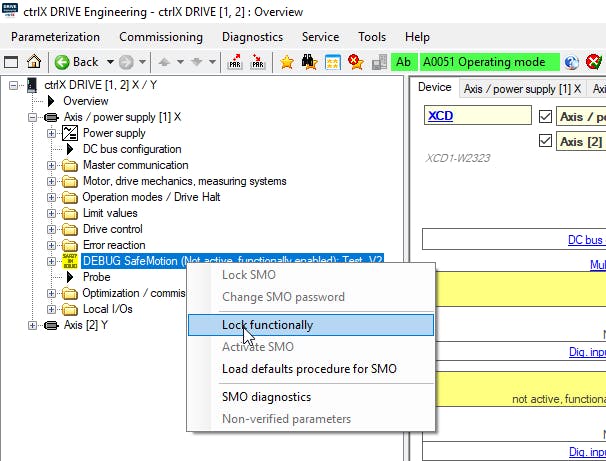Expand Optimization / commissioning folder
This screenshot has width=606, height=461.
coord(51,293)
